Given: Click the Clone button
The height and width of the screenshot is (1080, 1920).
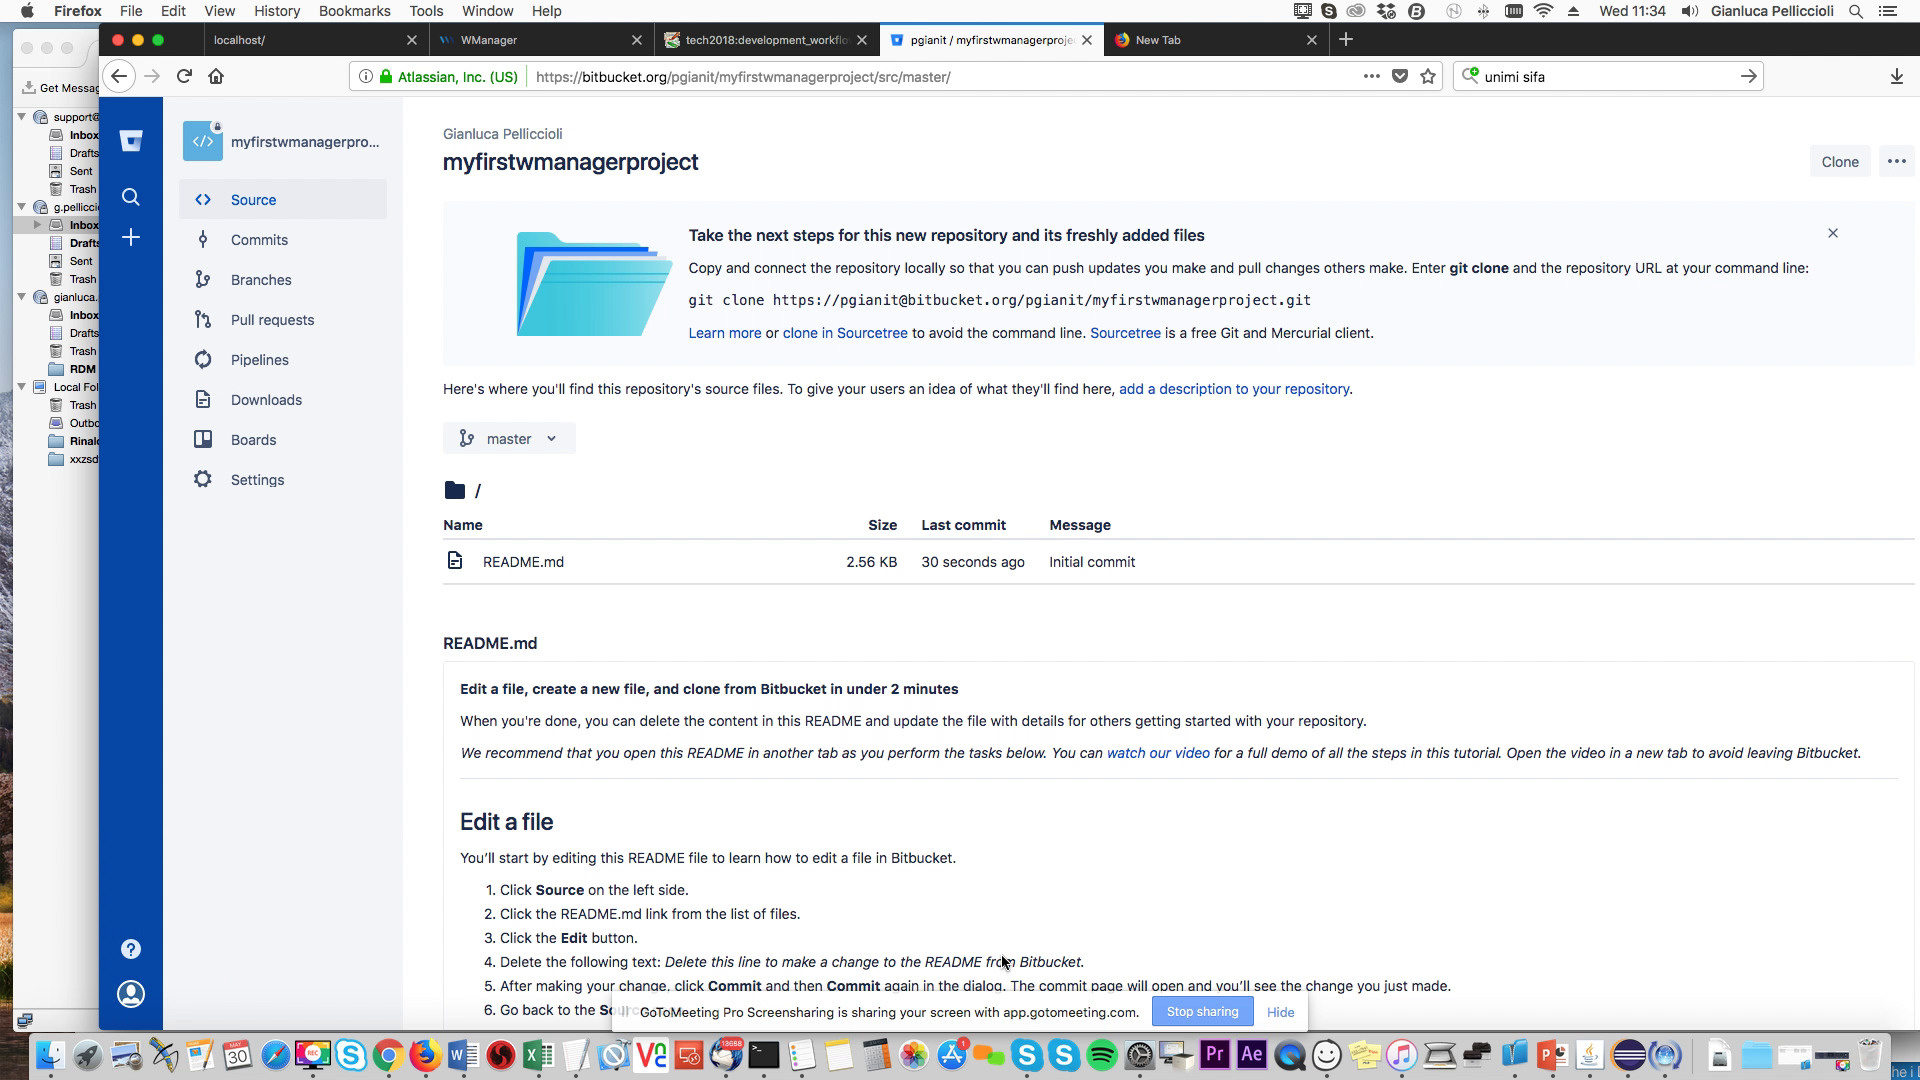Looking at the screenshot, I should pos(1839,162).
